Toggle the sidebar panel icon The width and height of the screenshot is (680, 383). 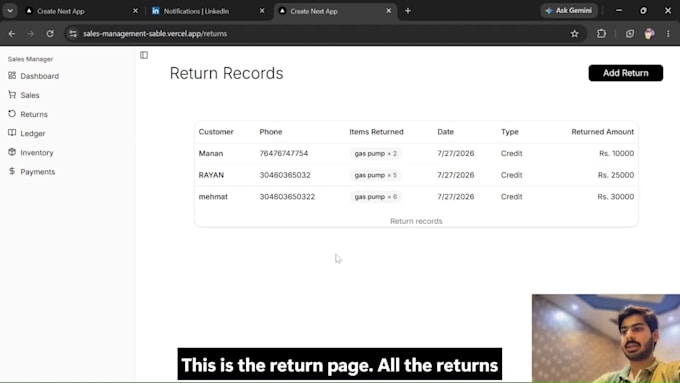(x=144, y=55)
